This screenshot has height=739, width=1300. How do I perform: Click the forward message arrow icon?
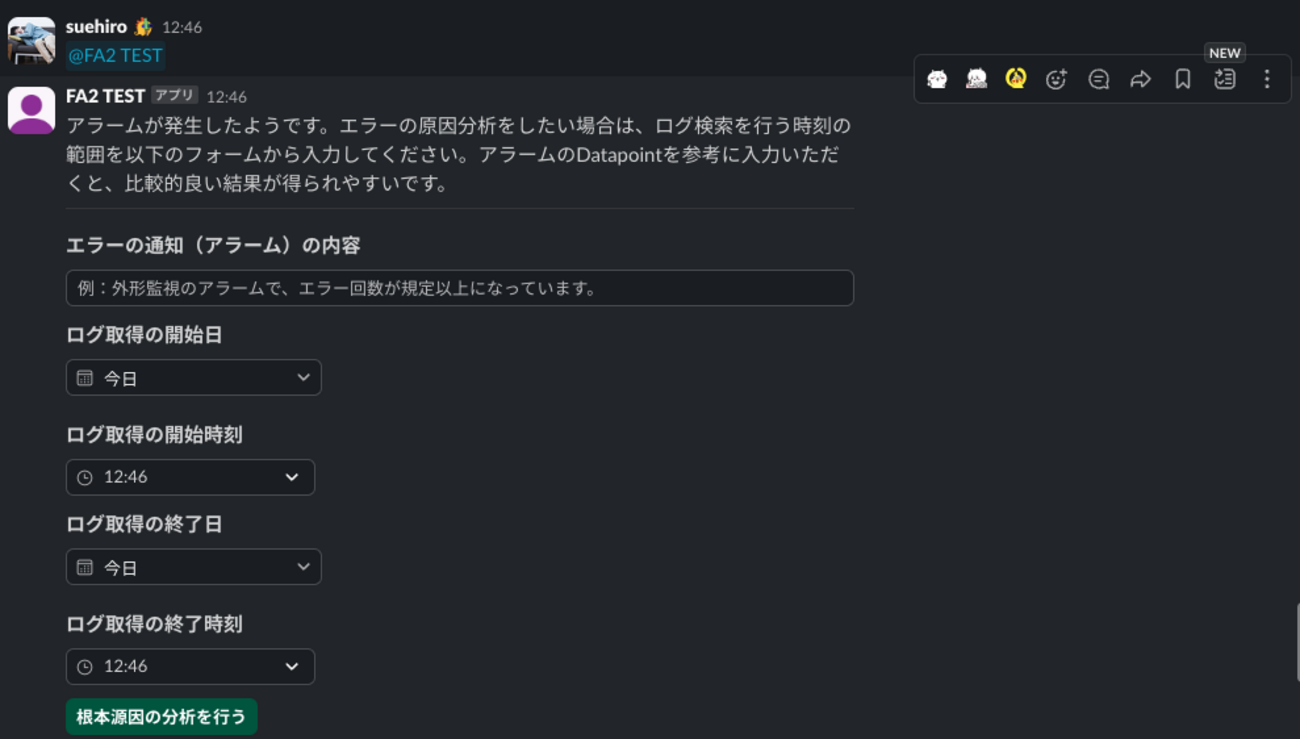1140,80
